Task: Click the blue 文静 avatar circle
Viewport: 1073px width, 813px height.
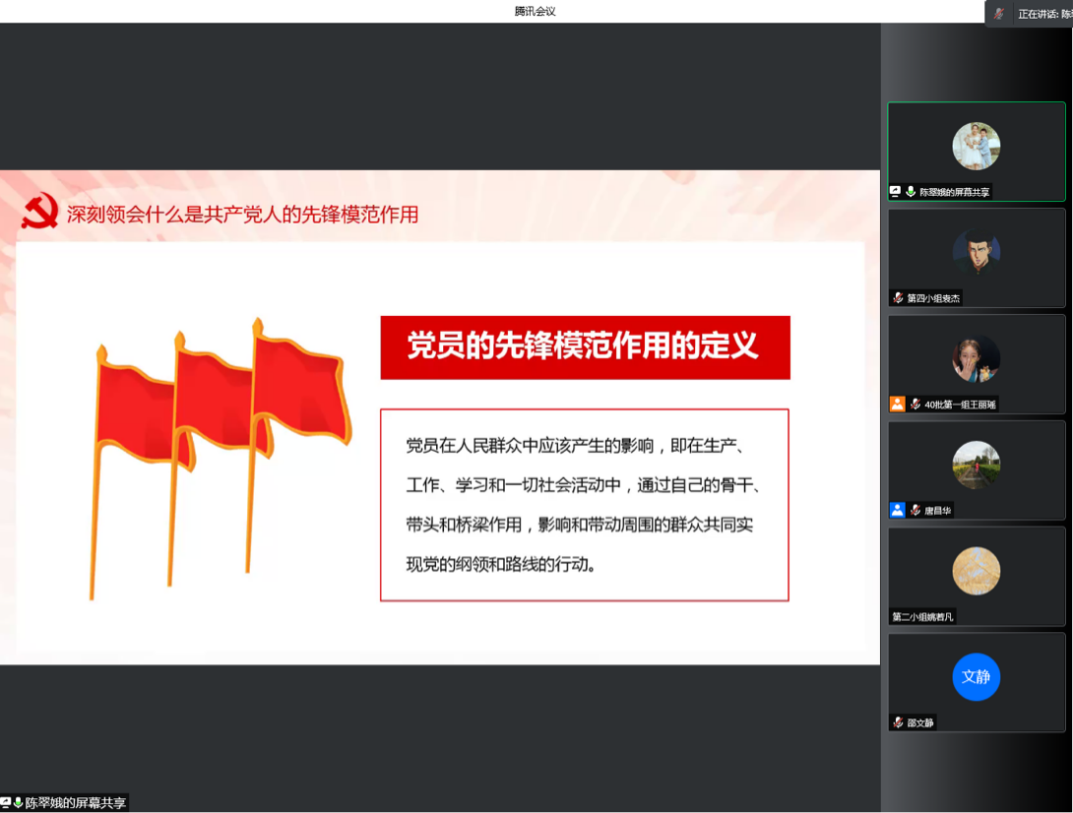Action: pyautogui.click(x=976, y=677)
